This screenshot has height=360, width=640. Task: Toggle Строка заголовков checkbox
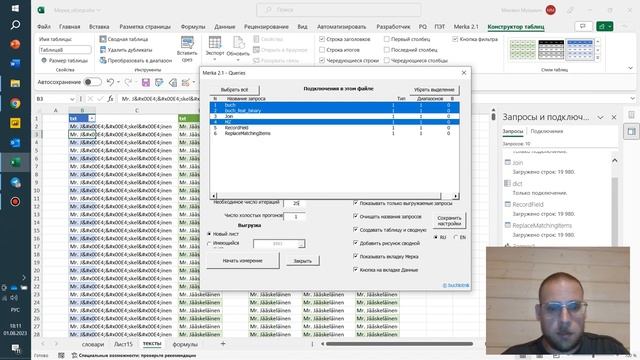322,39
